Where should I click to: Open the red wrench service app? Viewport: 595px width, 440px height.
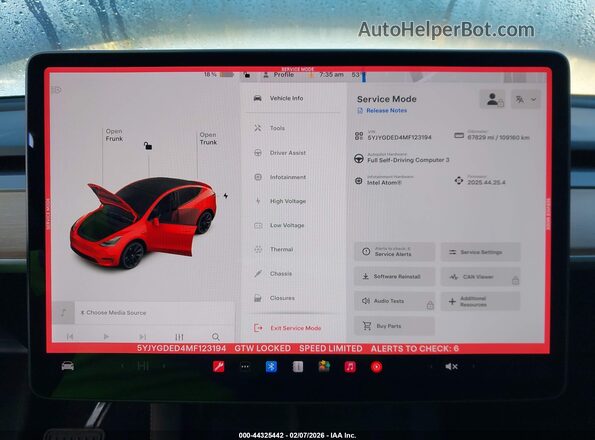point(219,366)
